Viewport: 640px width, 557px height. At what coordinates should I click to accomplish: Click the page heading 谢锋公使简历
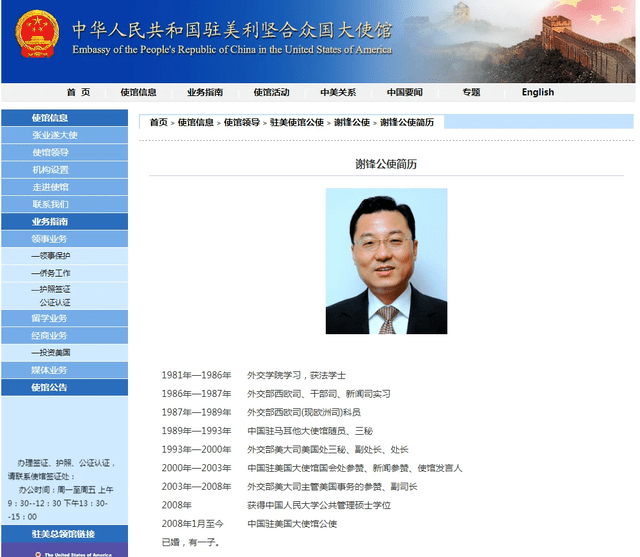(x=386, y=164)
